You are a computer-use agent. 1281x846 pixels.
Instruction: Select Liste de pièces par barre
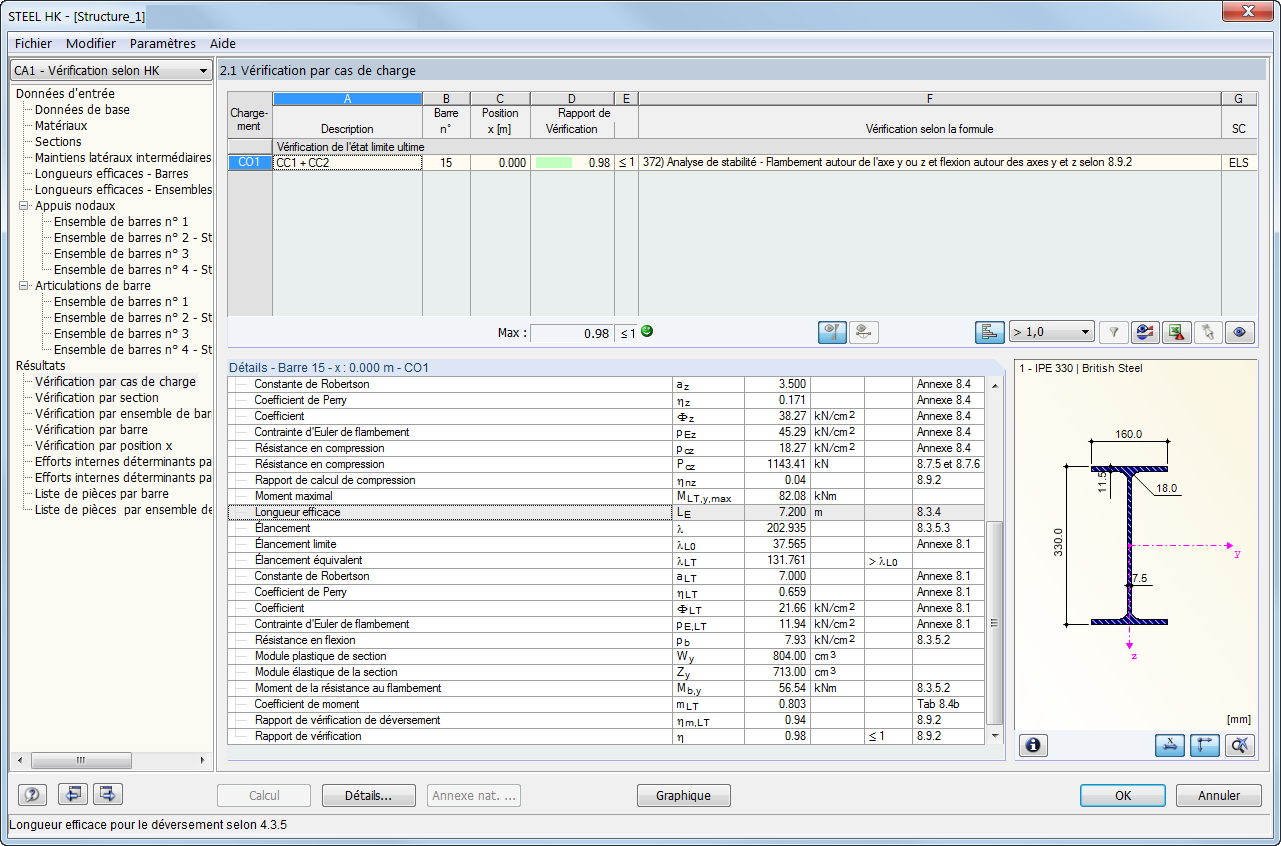pos(102,494)
